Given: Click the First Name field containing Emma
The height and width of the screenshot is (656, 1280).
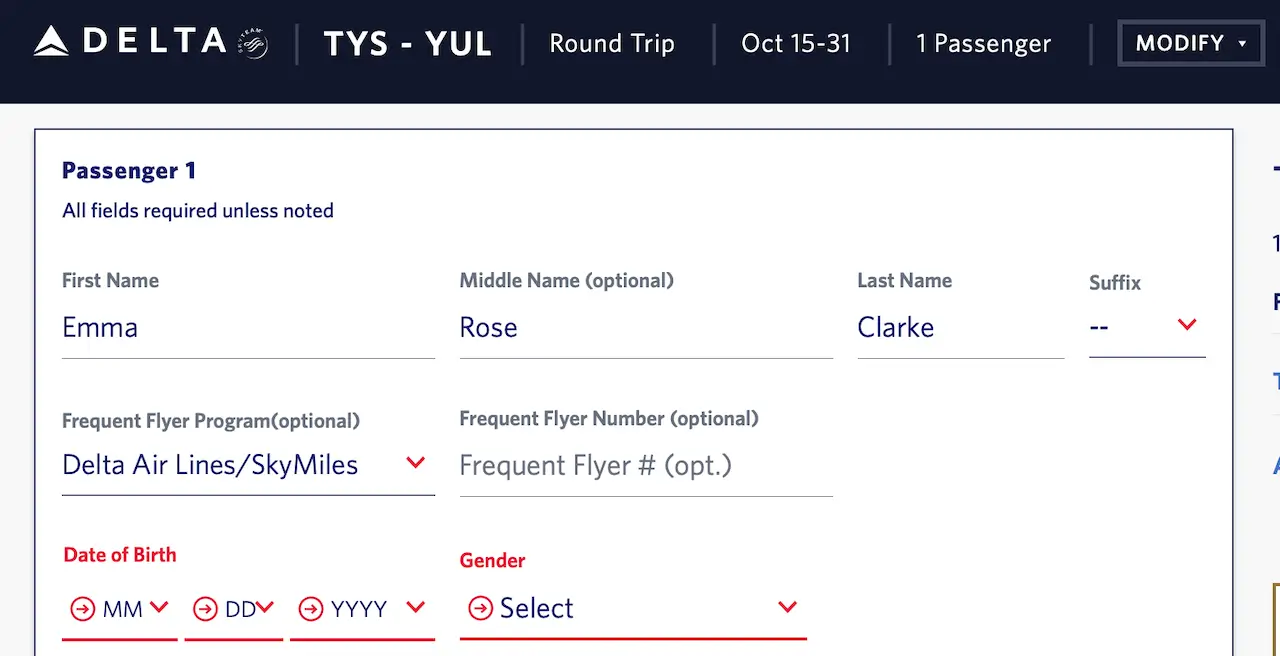Looking at the screenshot, I should pyautogui.click(x=248, y=328).
